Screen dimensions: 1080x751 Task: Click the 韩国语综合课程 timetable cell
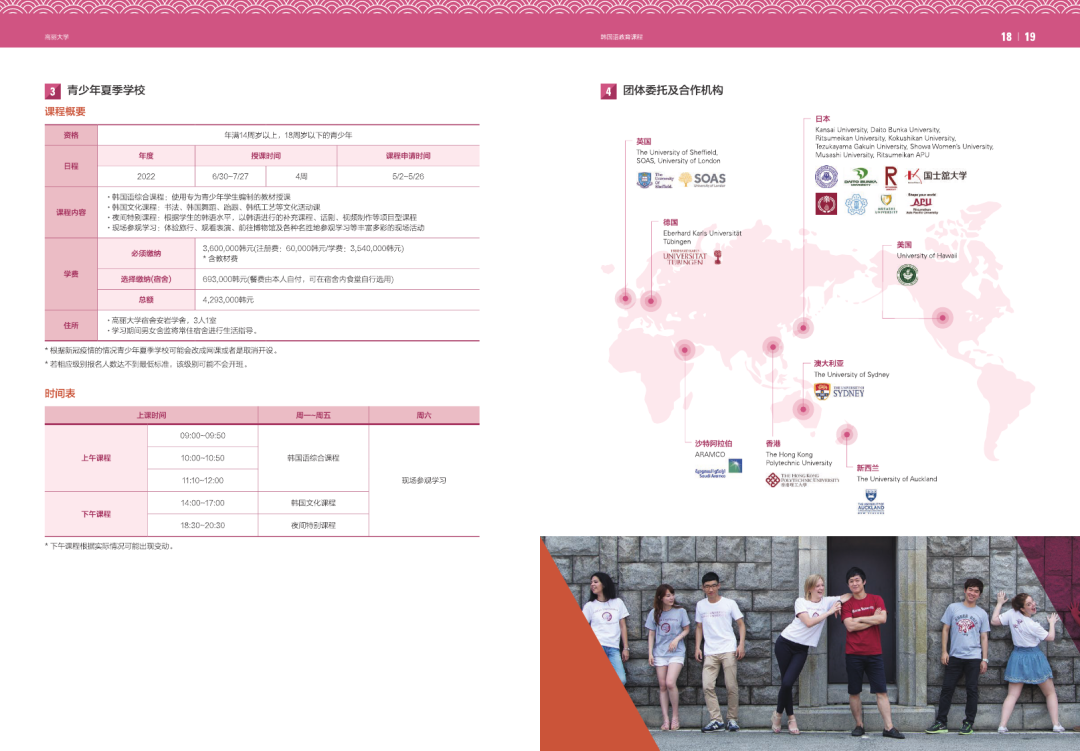click(313, 457)
